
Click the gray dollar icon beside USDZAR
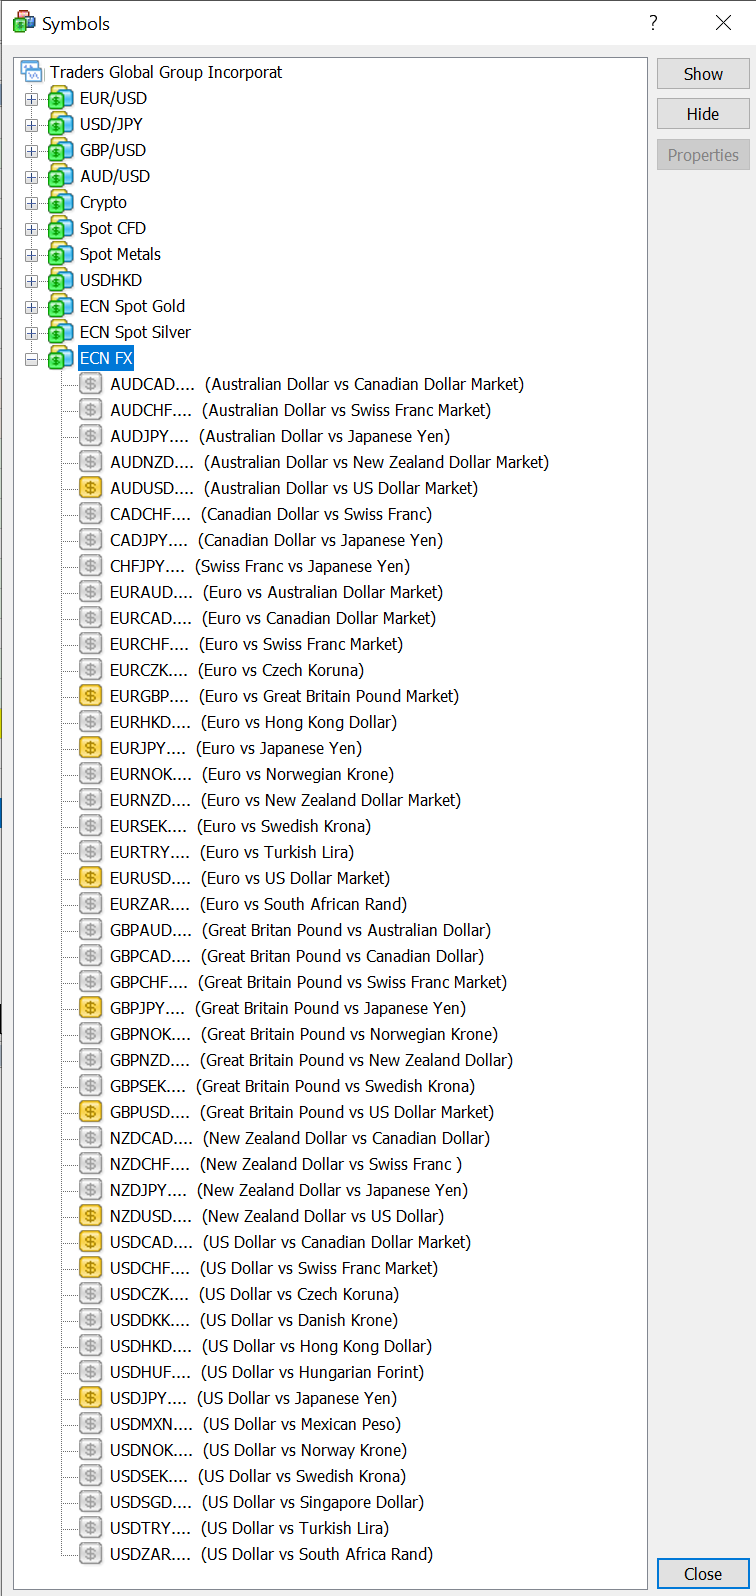pos(91,1554)
